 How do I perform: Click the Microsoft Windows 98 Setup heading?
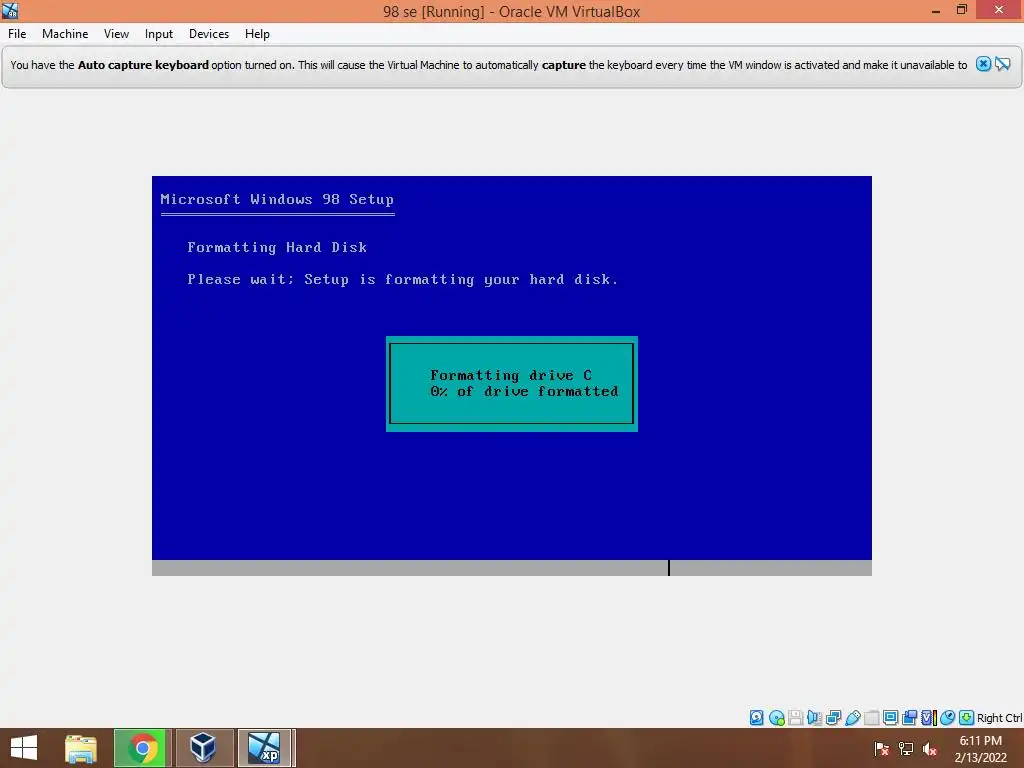[x=277, y=199]
